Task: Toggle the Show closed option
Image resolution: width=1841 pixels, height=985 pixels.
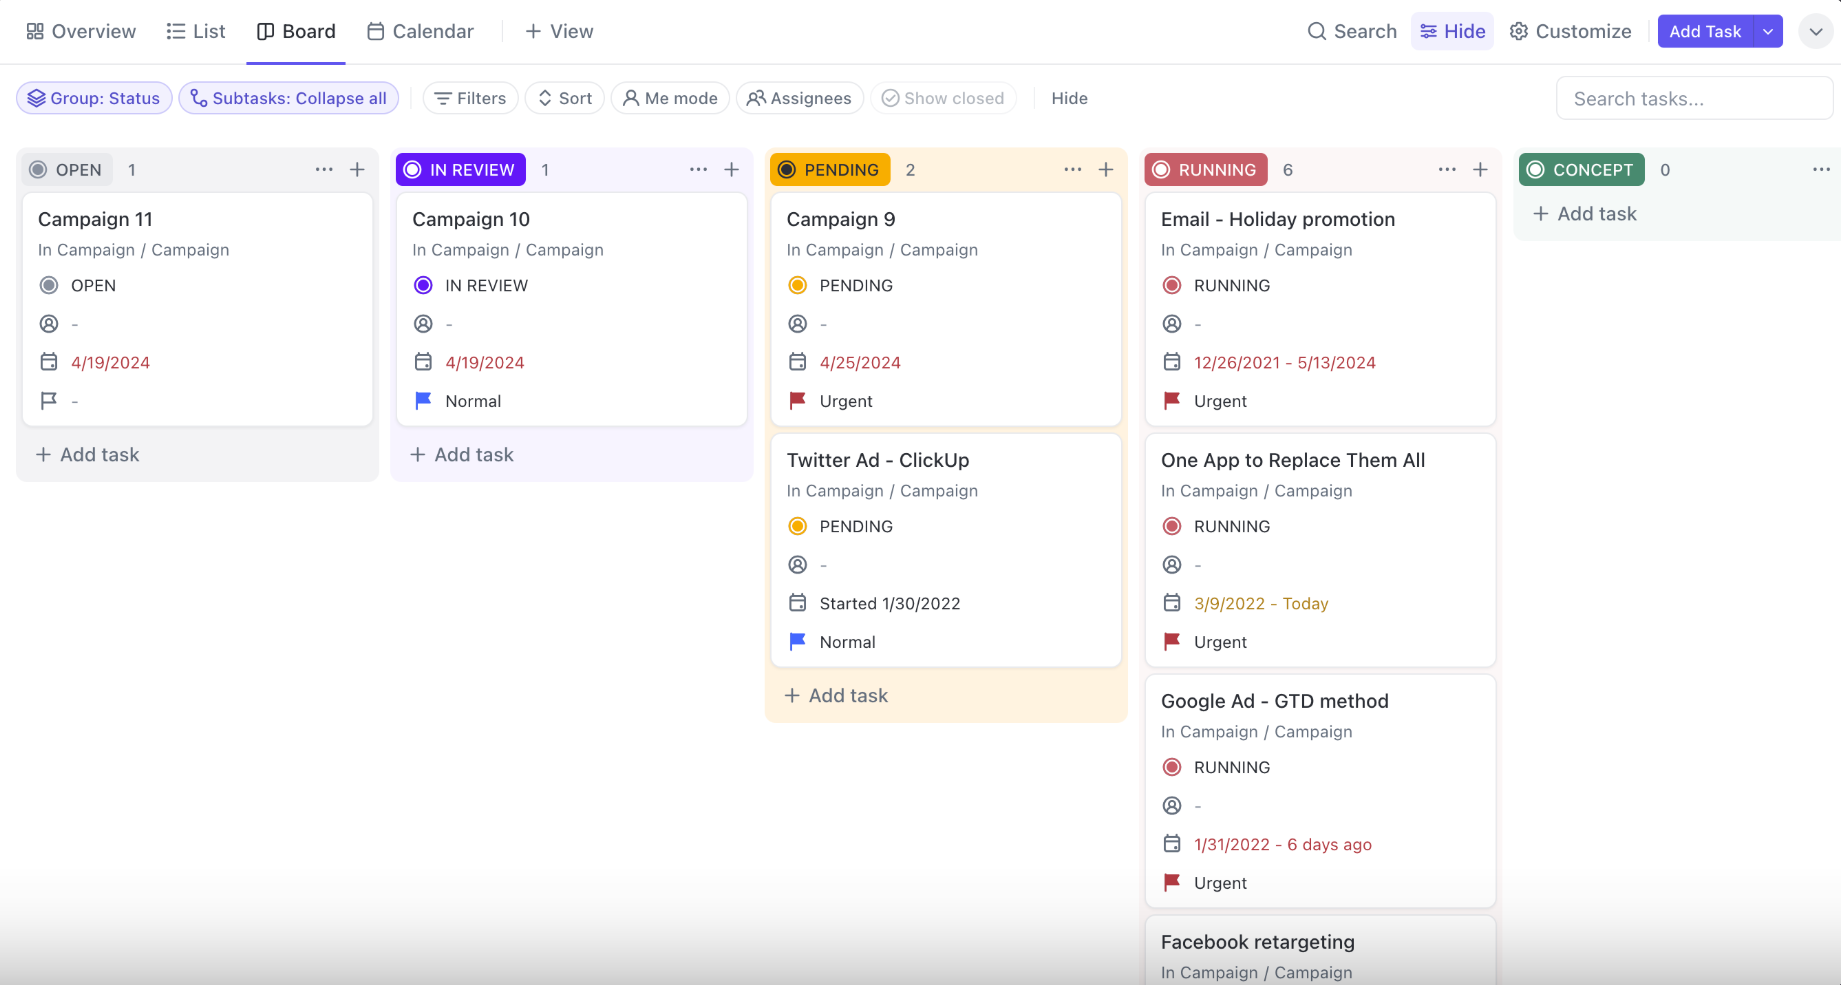Action: (x=942, y=98)
